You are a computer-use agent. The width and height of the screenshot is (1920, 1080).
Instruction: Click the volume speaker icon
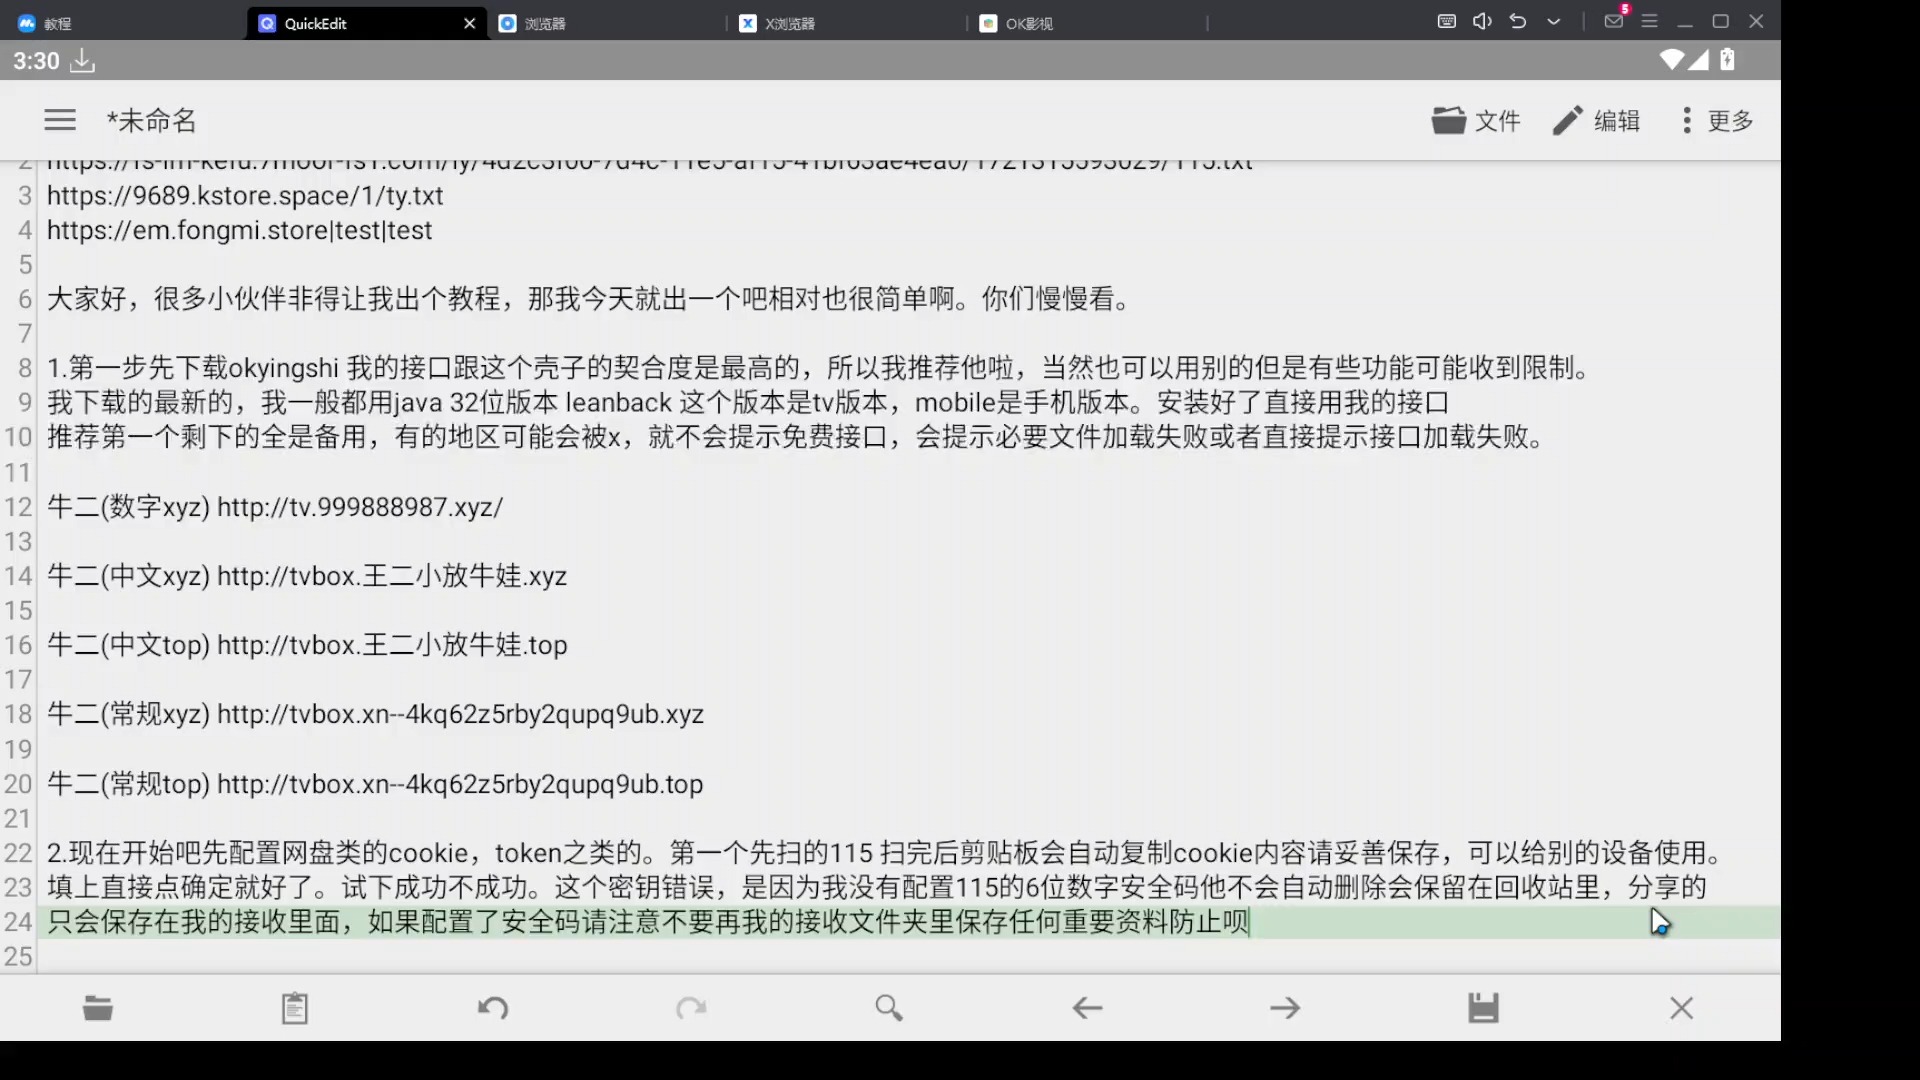(1482, 21)
